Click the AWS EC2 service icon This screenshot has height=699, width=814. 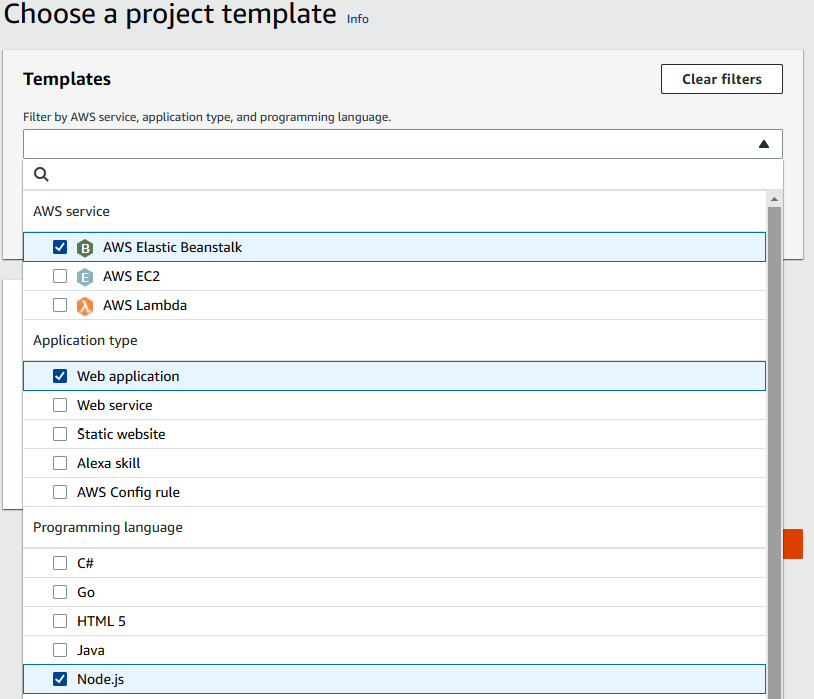(x=85, y=277)
